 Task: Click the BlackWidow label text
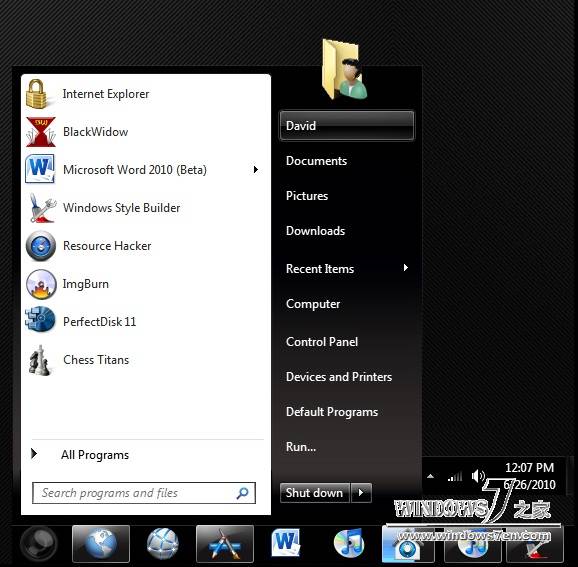[x=95, y=132]
